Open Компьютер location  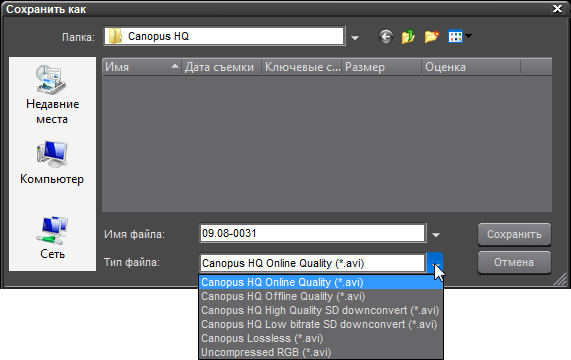pos(52,163)
